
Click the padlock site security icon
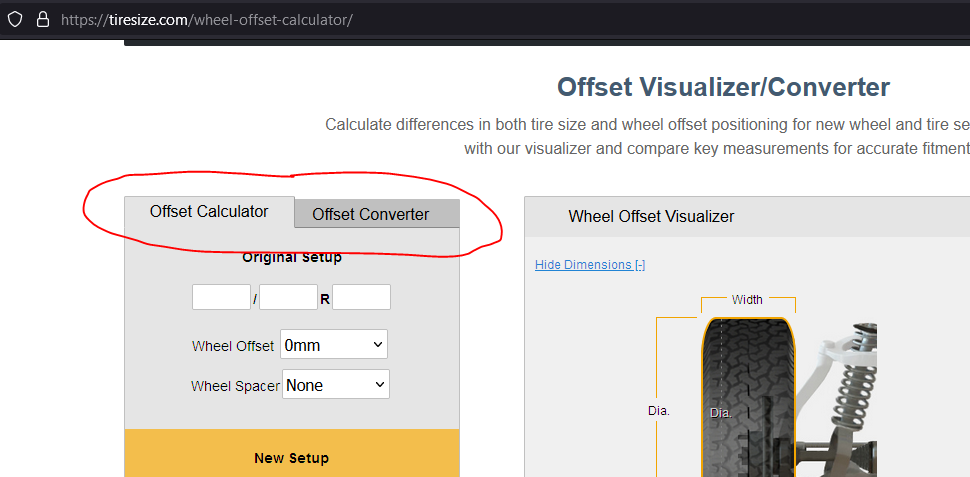tap(42, 19)
